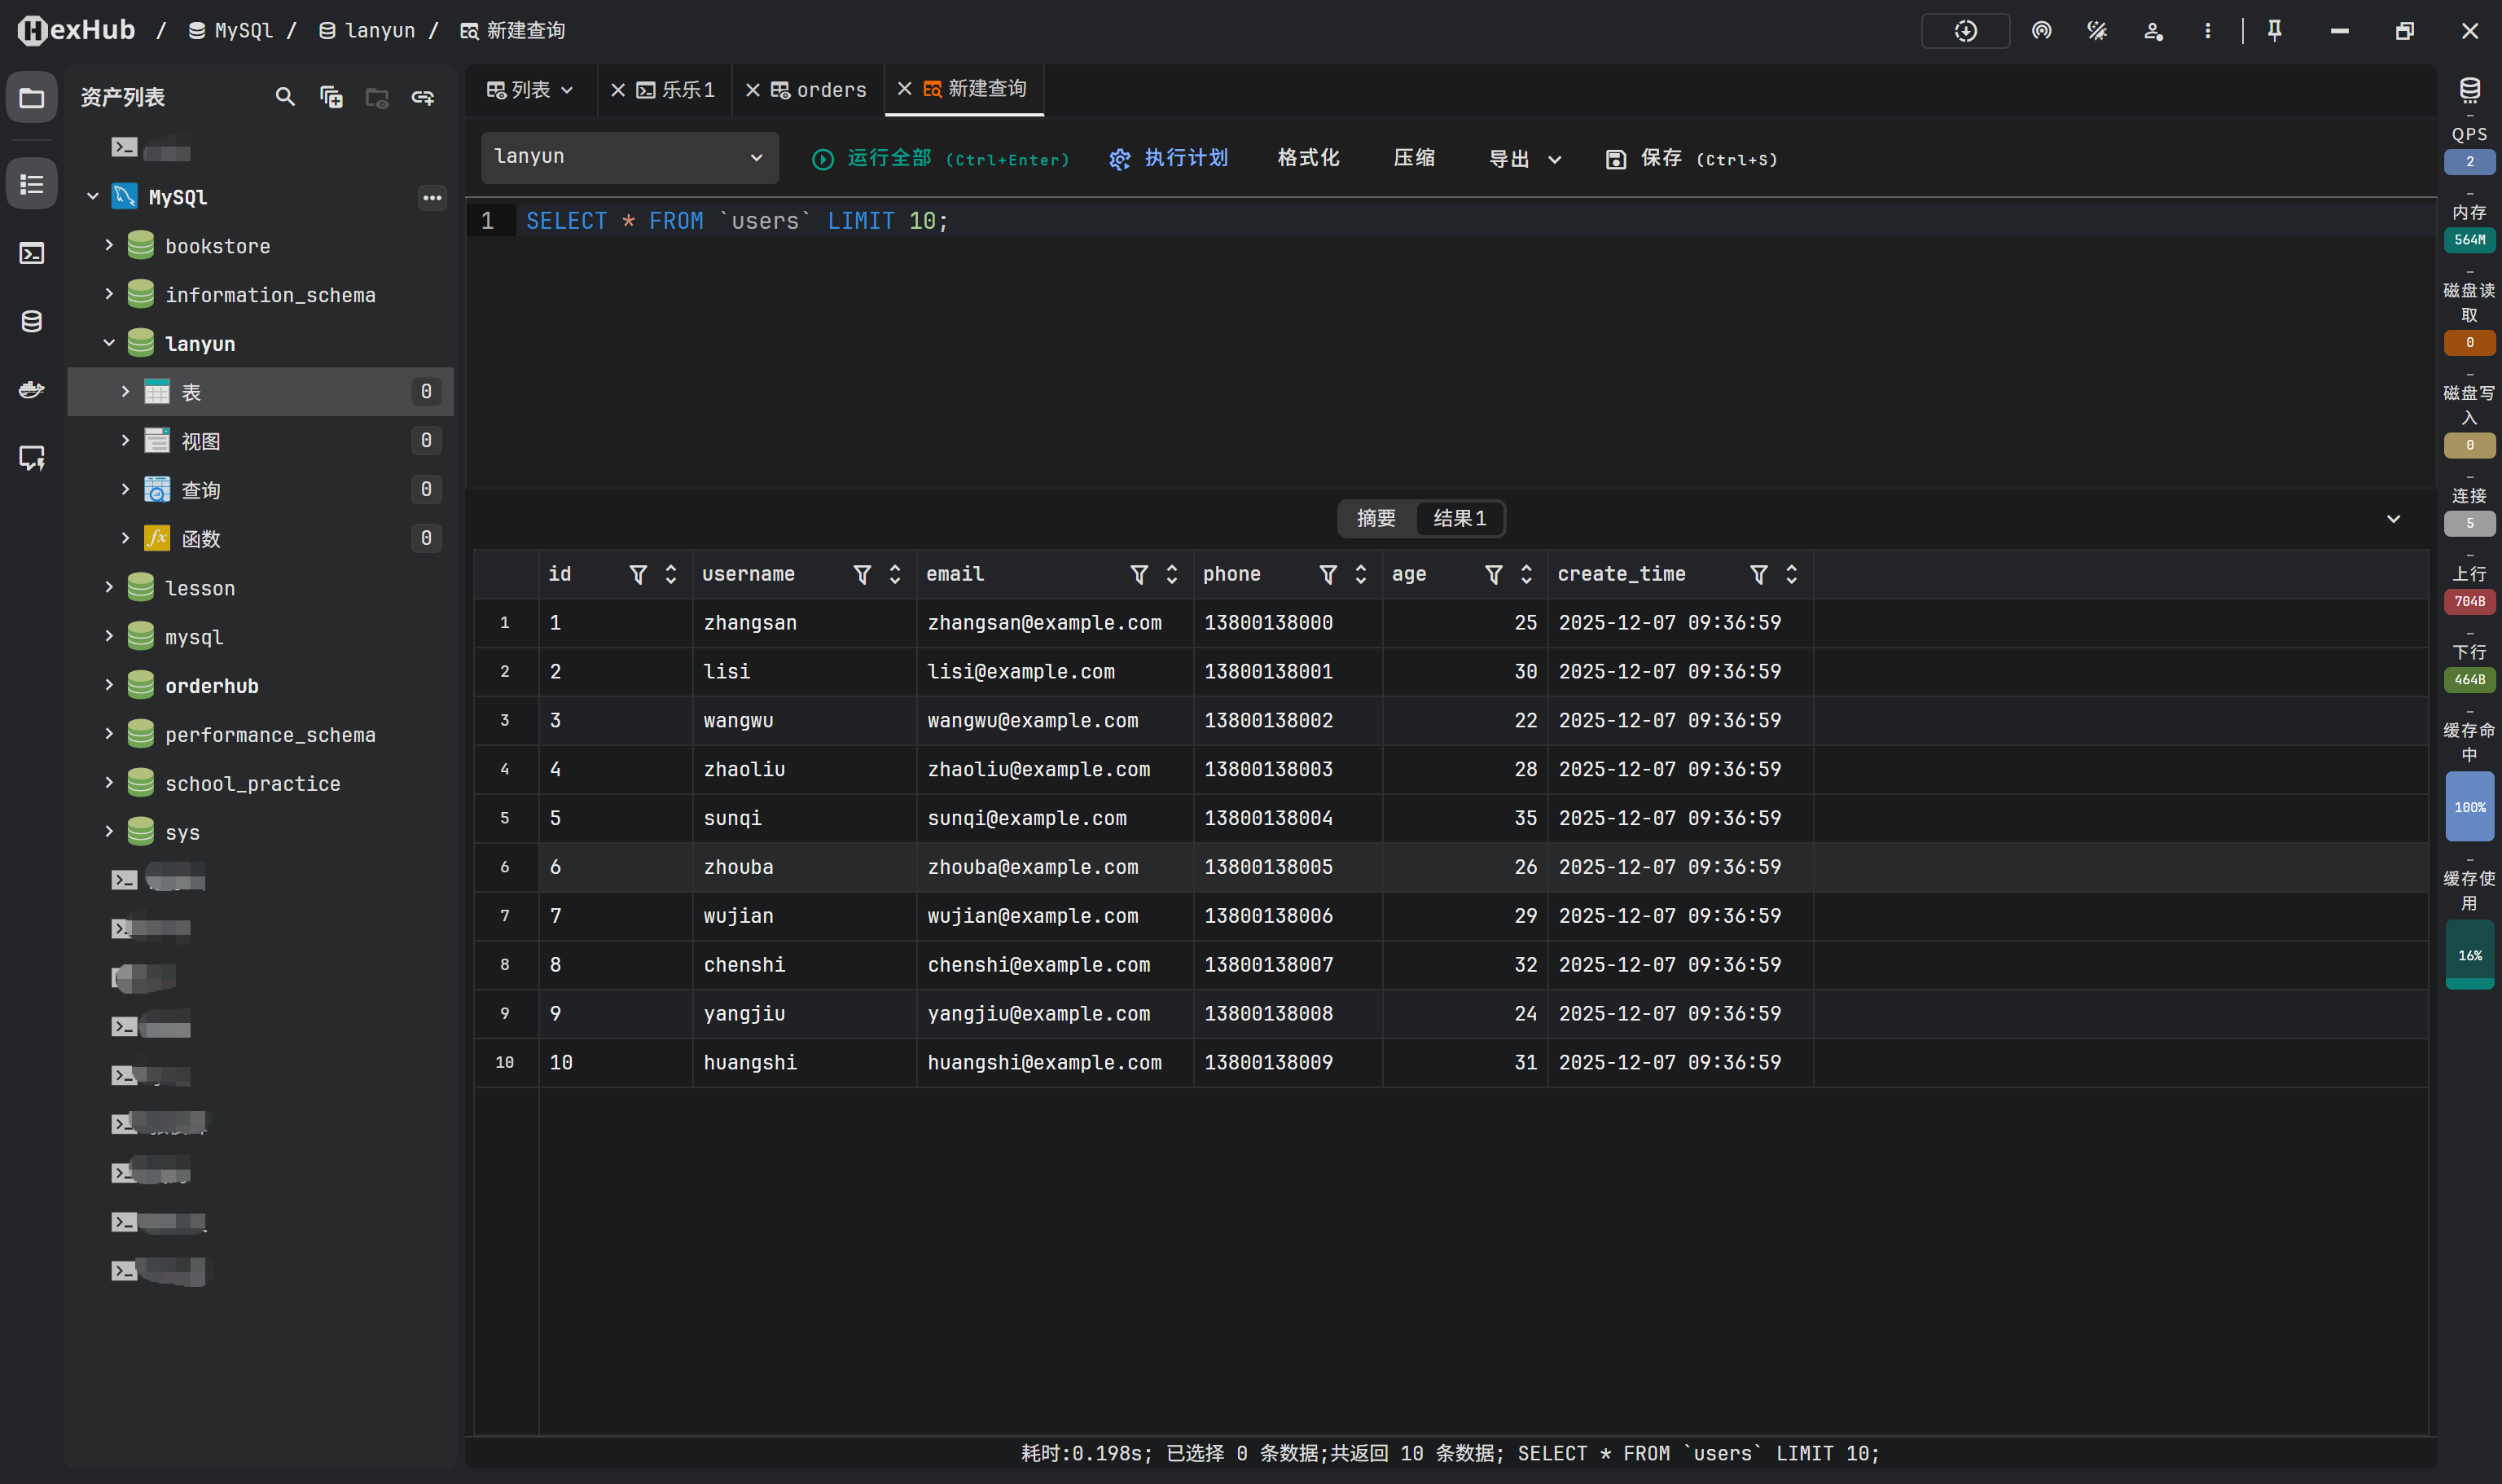The height and width of the screenshot is (1484, 2502).
Task: Toggle sort order on the age column
Action: click(x=1526, y=574)
